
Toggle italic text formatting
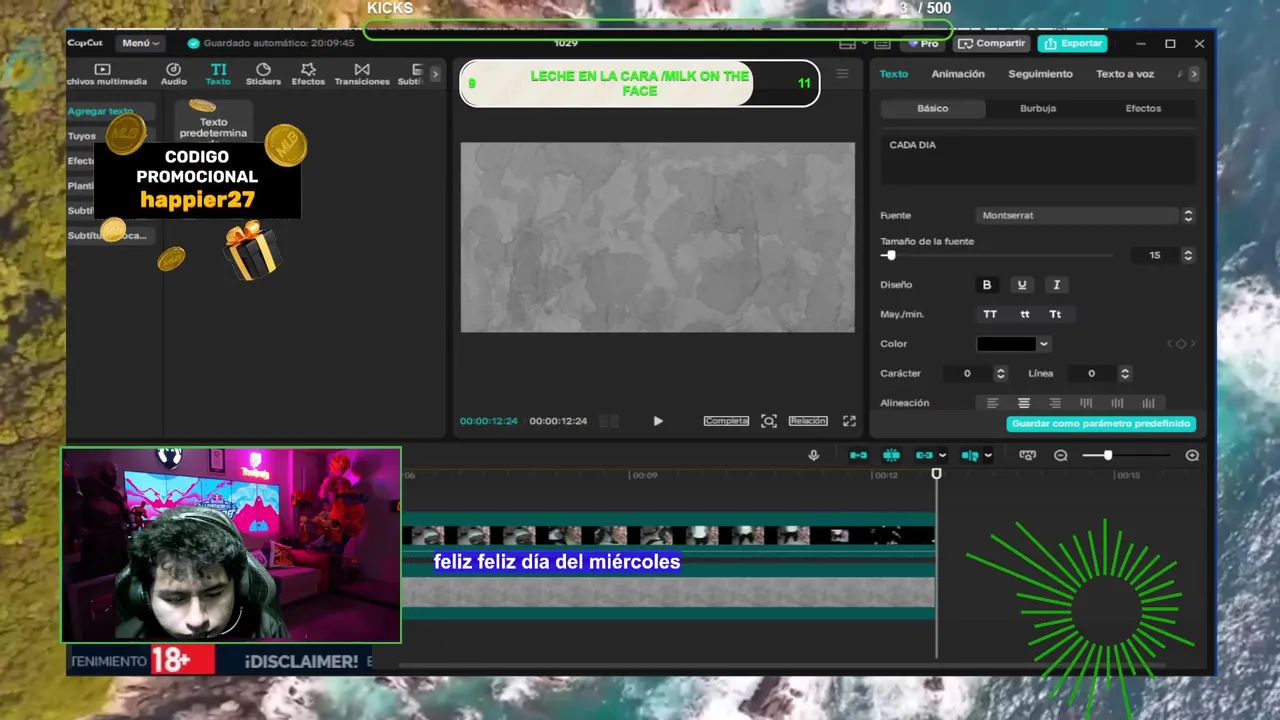point(1056,285)
